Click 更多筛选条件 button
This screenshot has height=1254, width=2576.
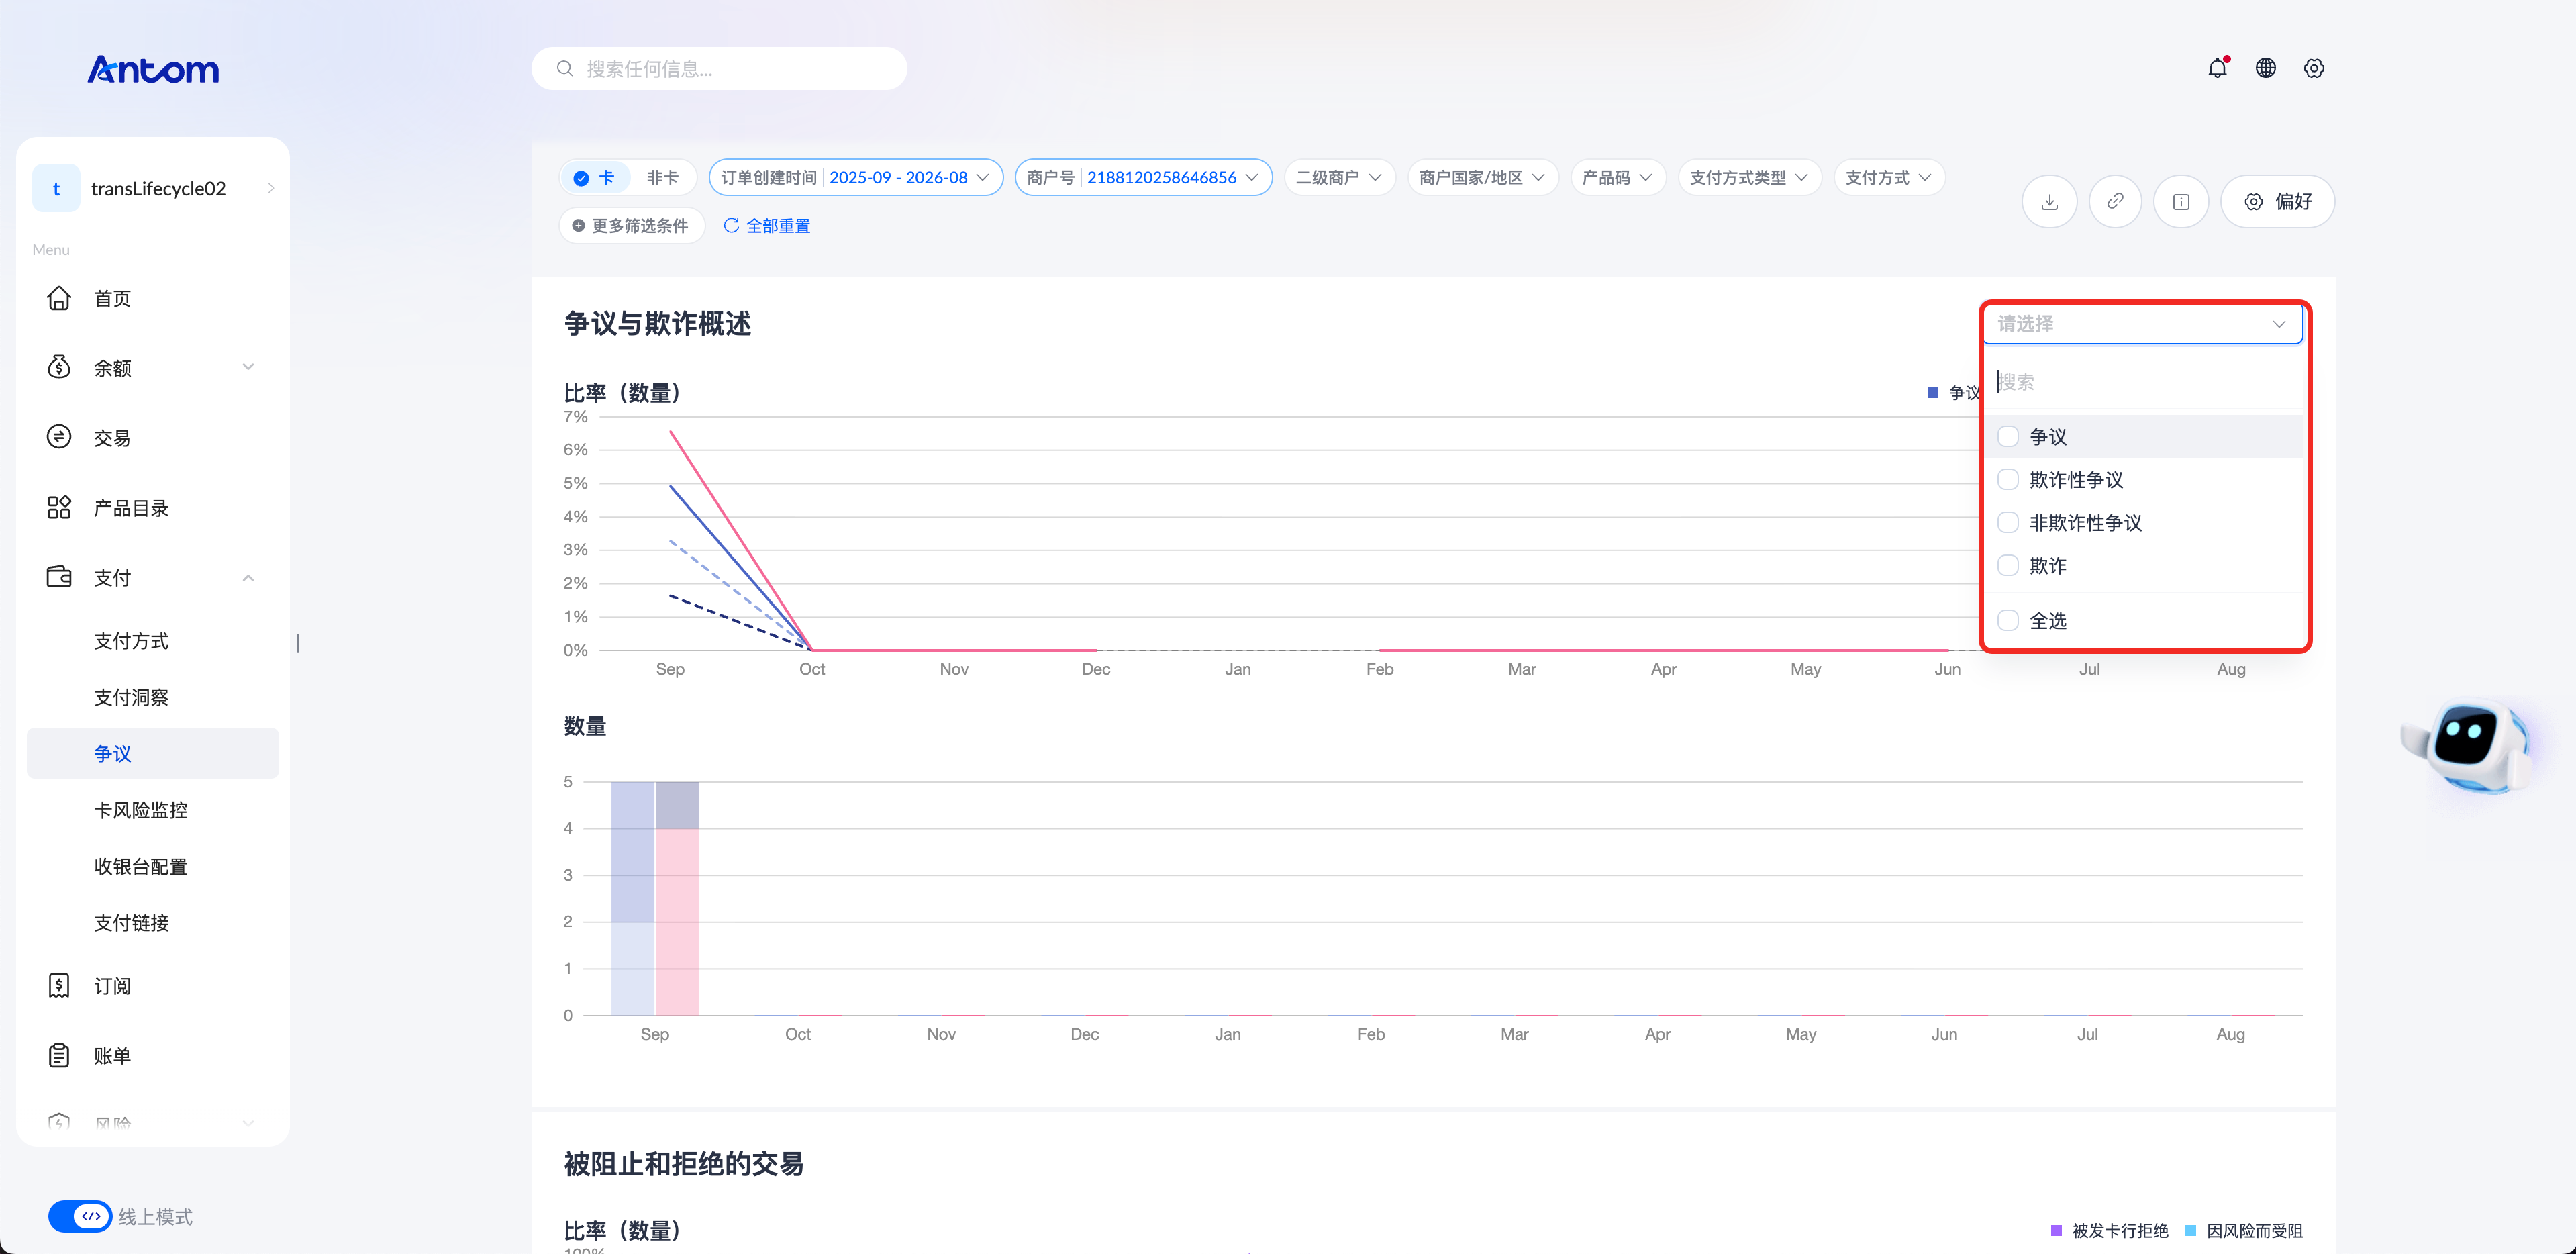pyautogui.click(x=631, y=225)
